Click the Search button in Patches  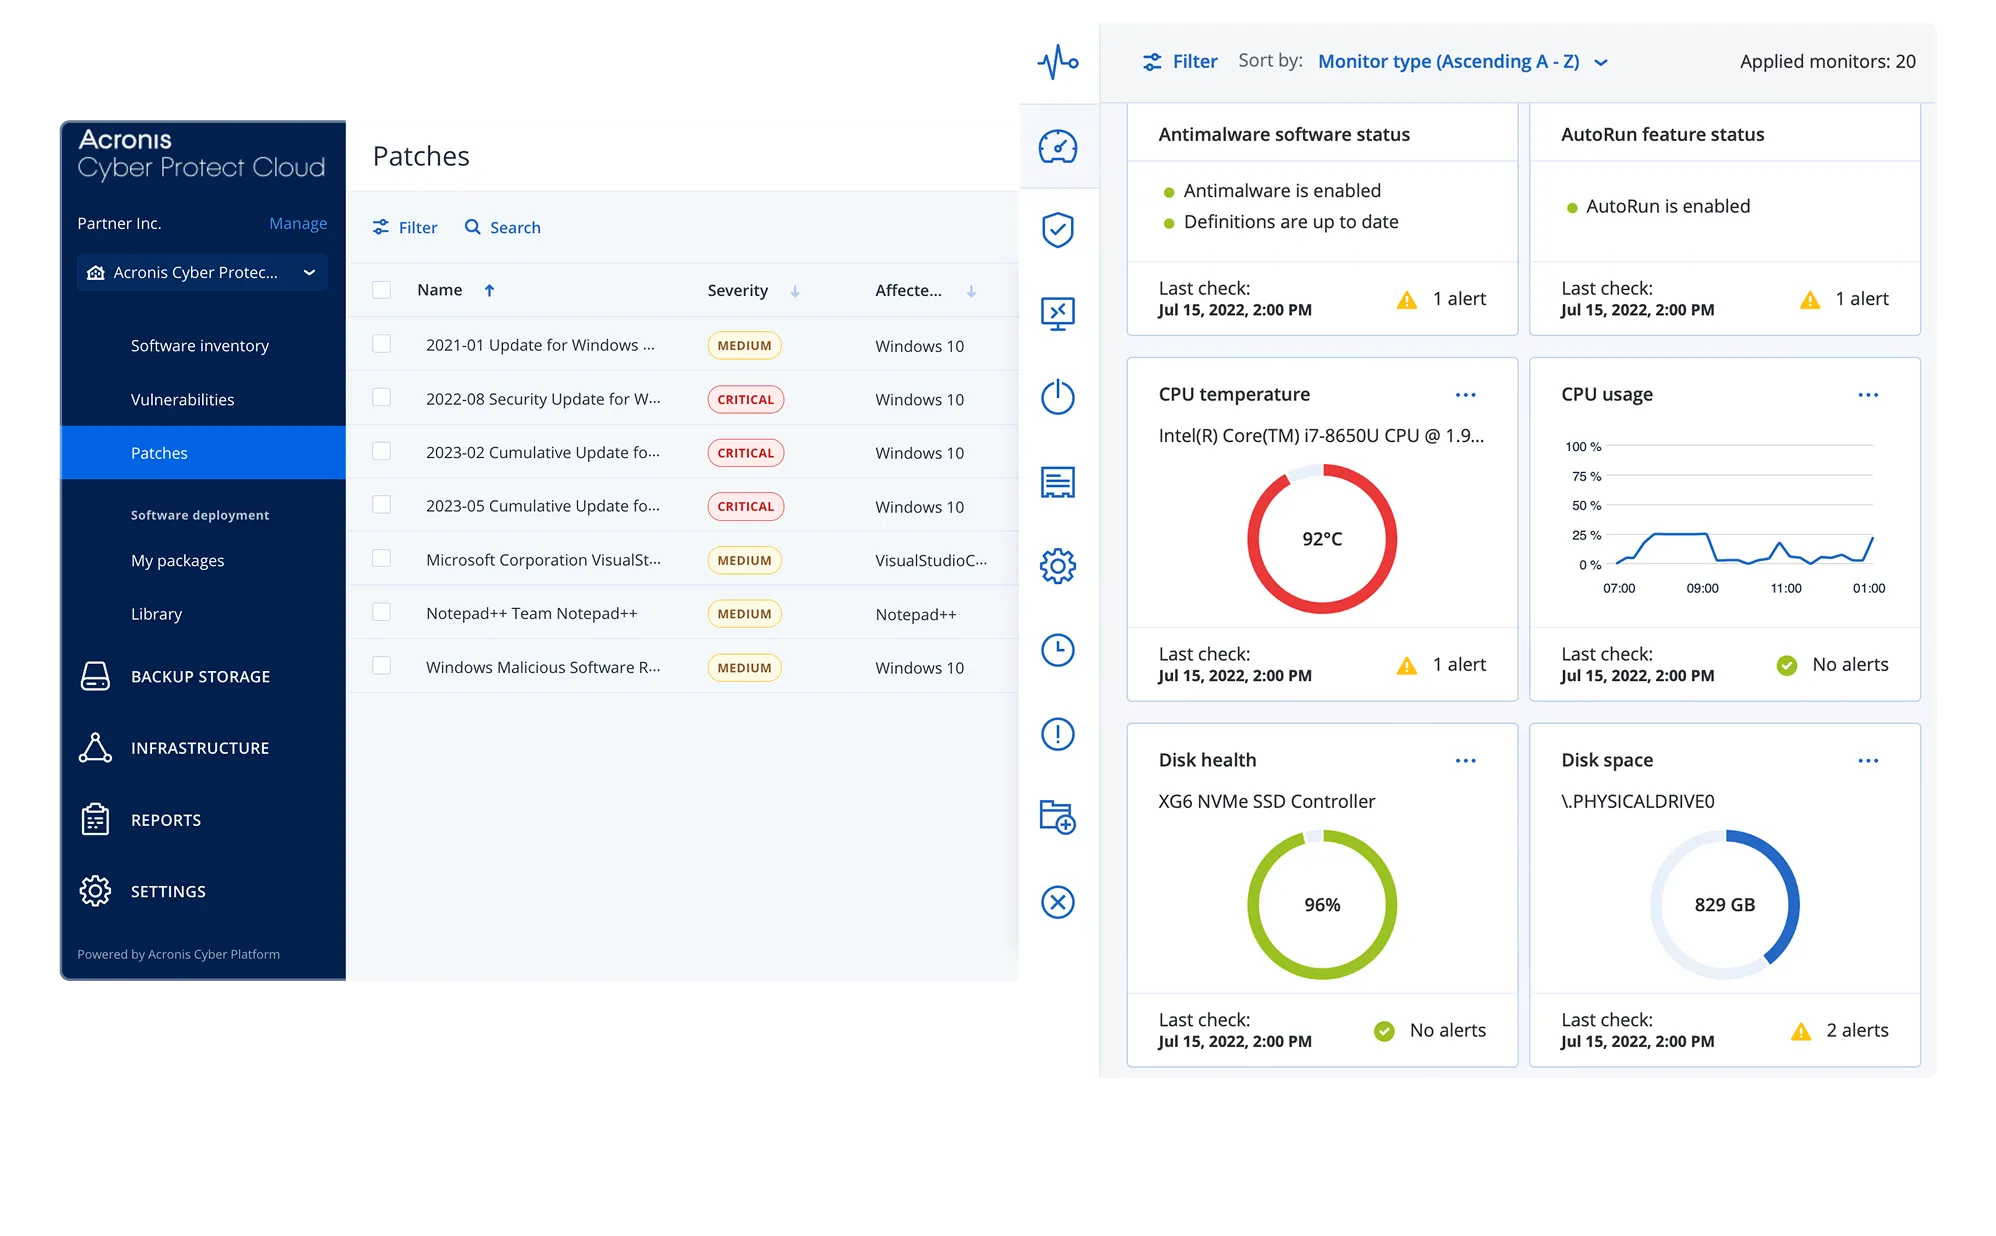point(503,228)
